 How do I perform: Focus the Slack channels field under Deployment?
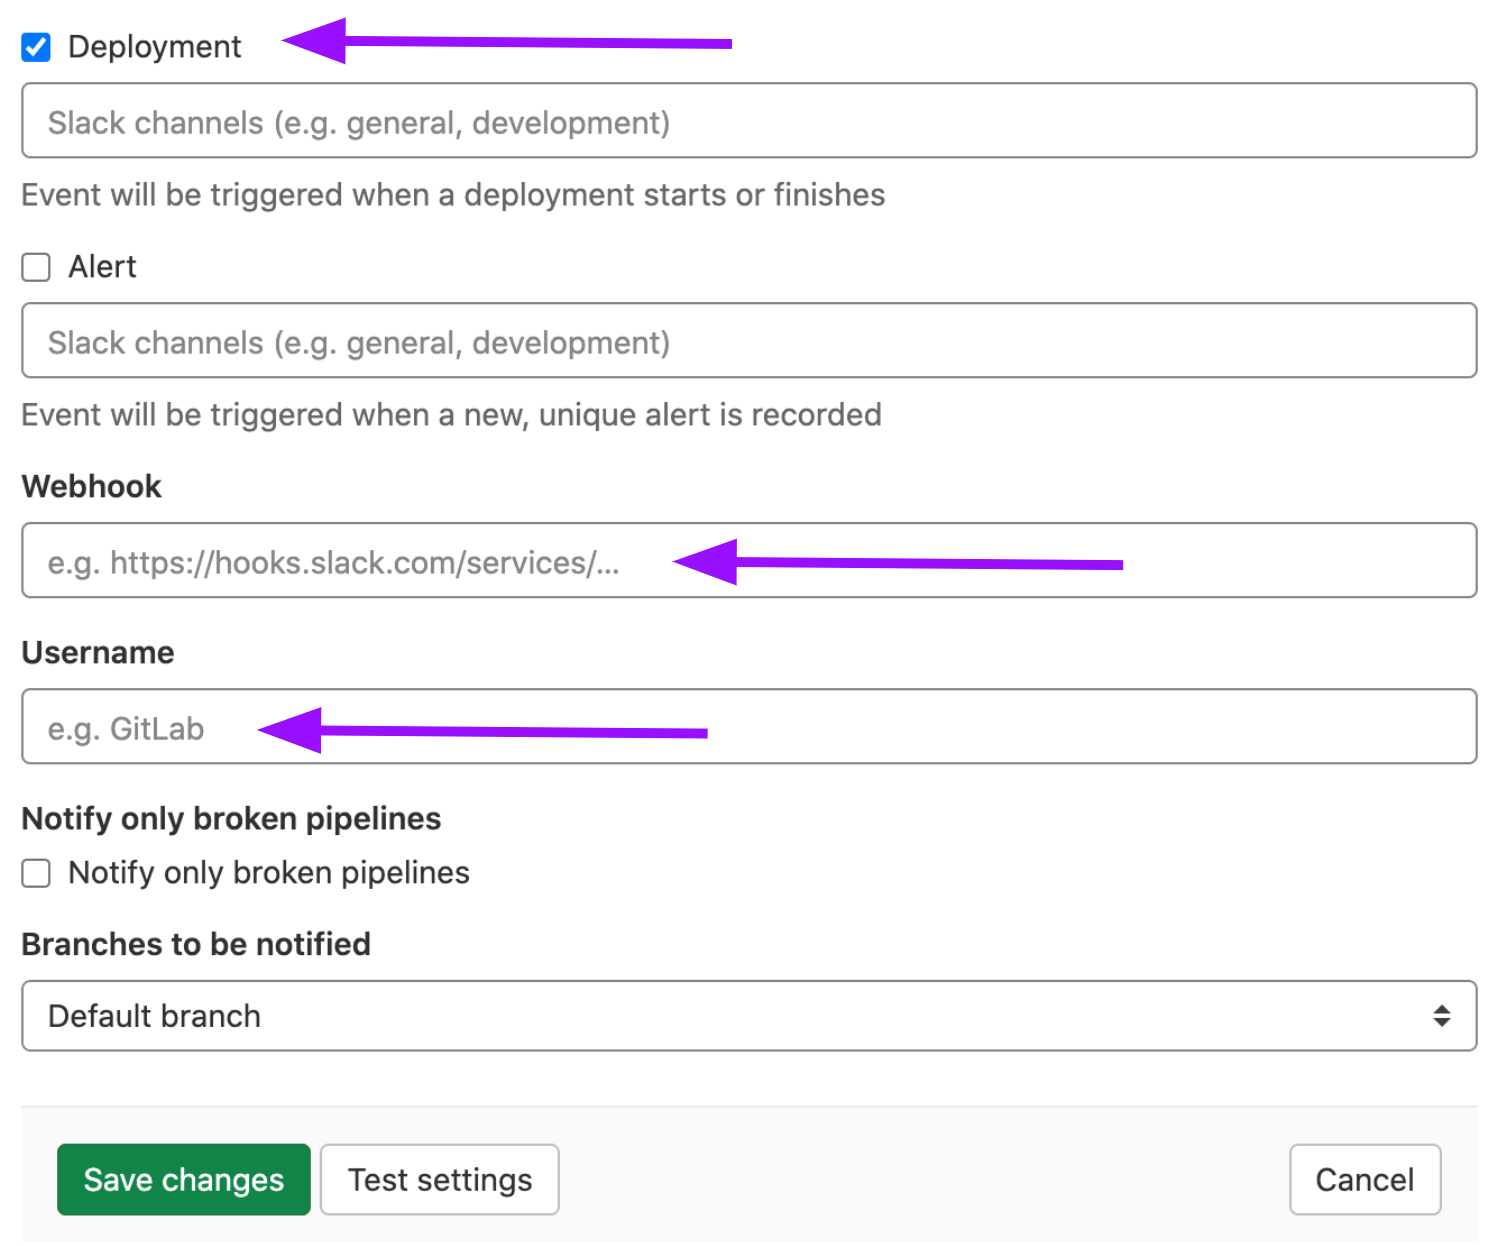pos(748,121)
